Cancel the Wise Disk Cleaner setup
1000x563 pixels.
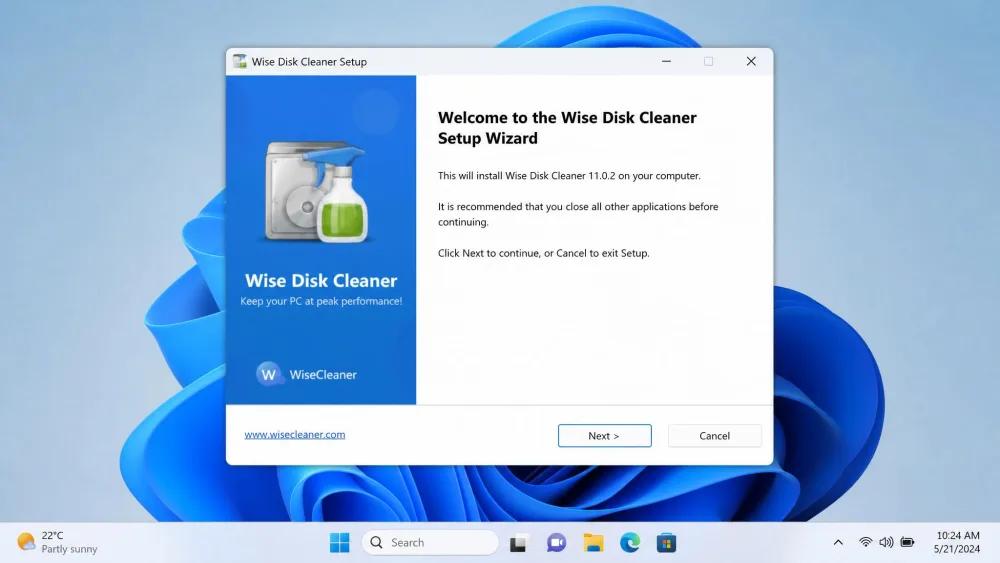click(x=714, y=435)
